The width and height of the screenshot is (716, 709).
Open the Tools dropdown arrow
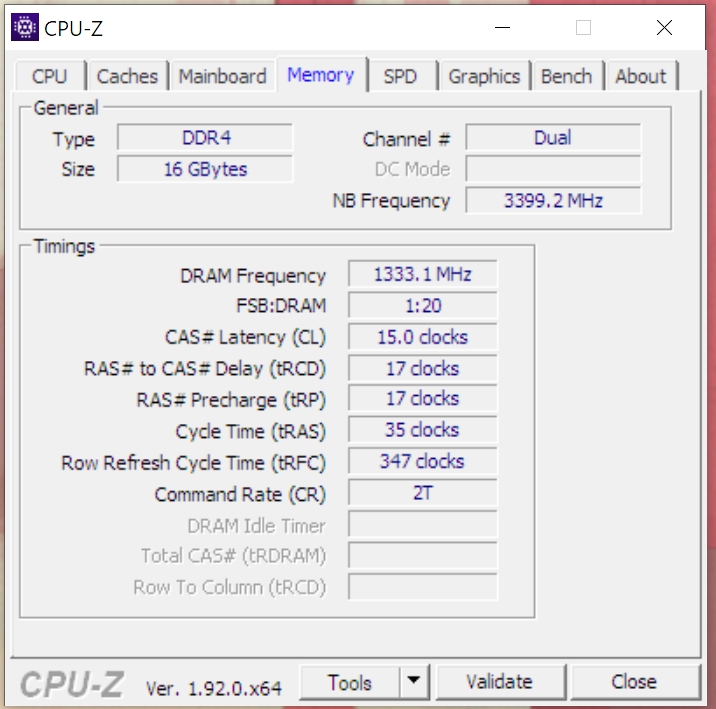414,682
